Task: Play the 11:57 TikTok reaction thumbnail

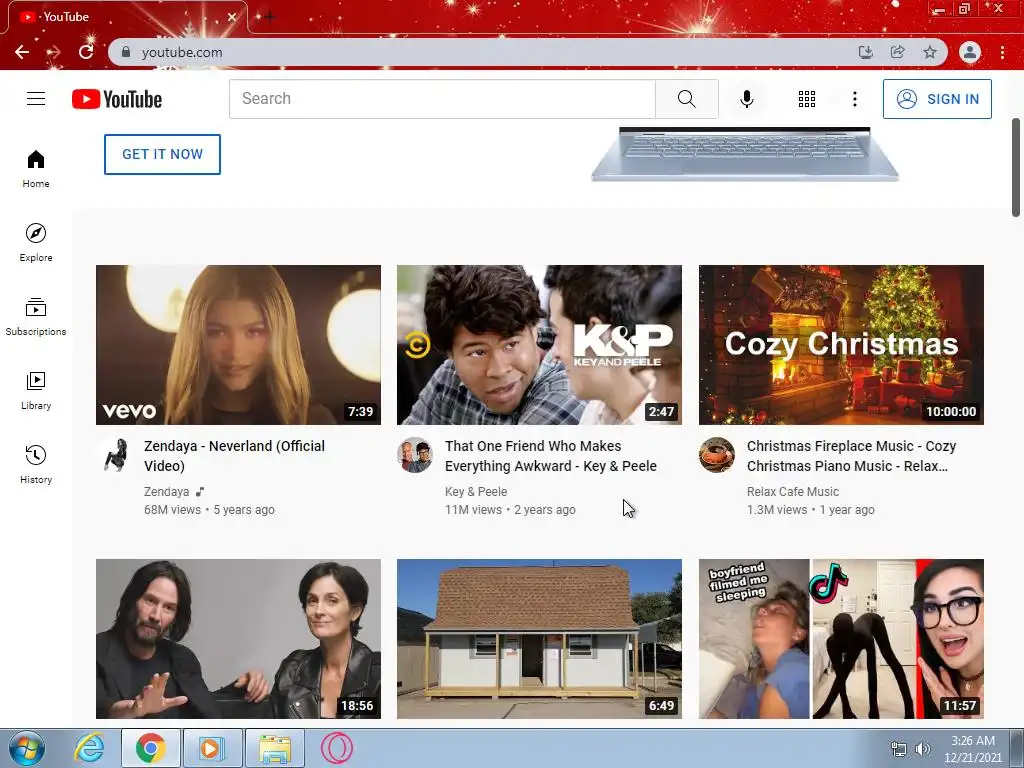Action: pyautogui.click(x=841, y=639)
